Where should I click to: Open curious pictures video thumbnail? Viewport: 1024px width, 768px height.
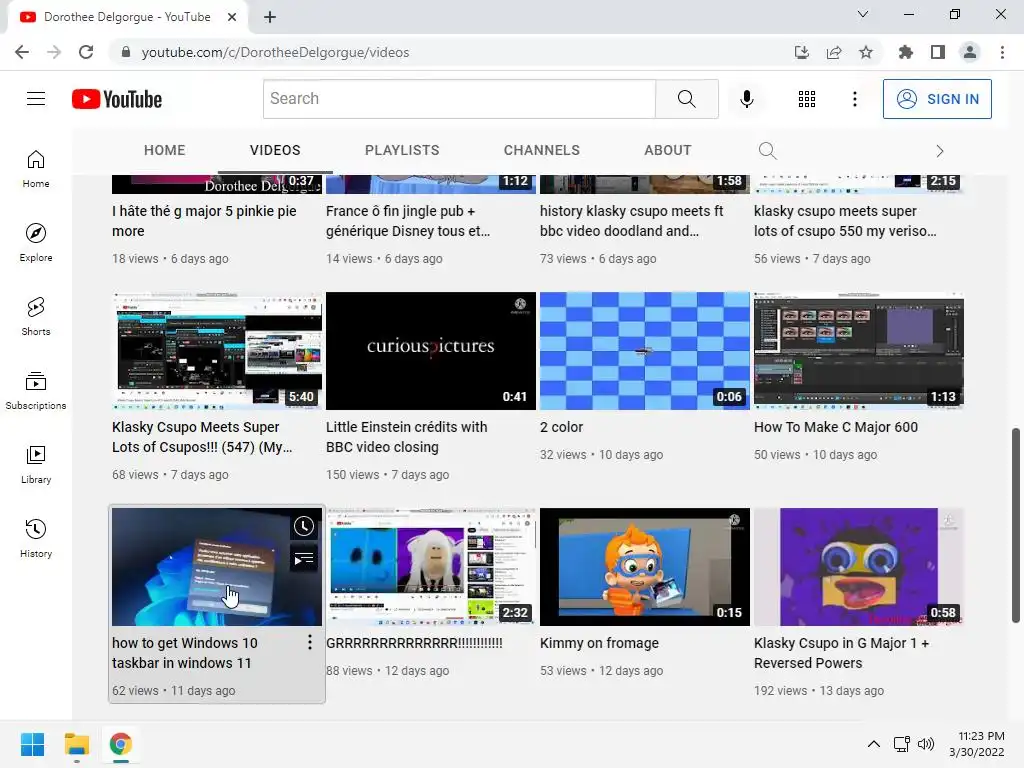click(430, 351)
